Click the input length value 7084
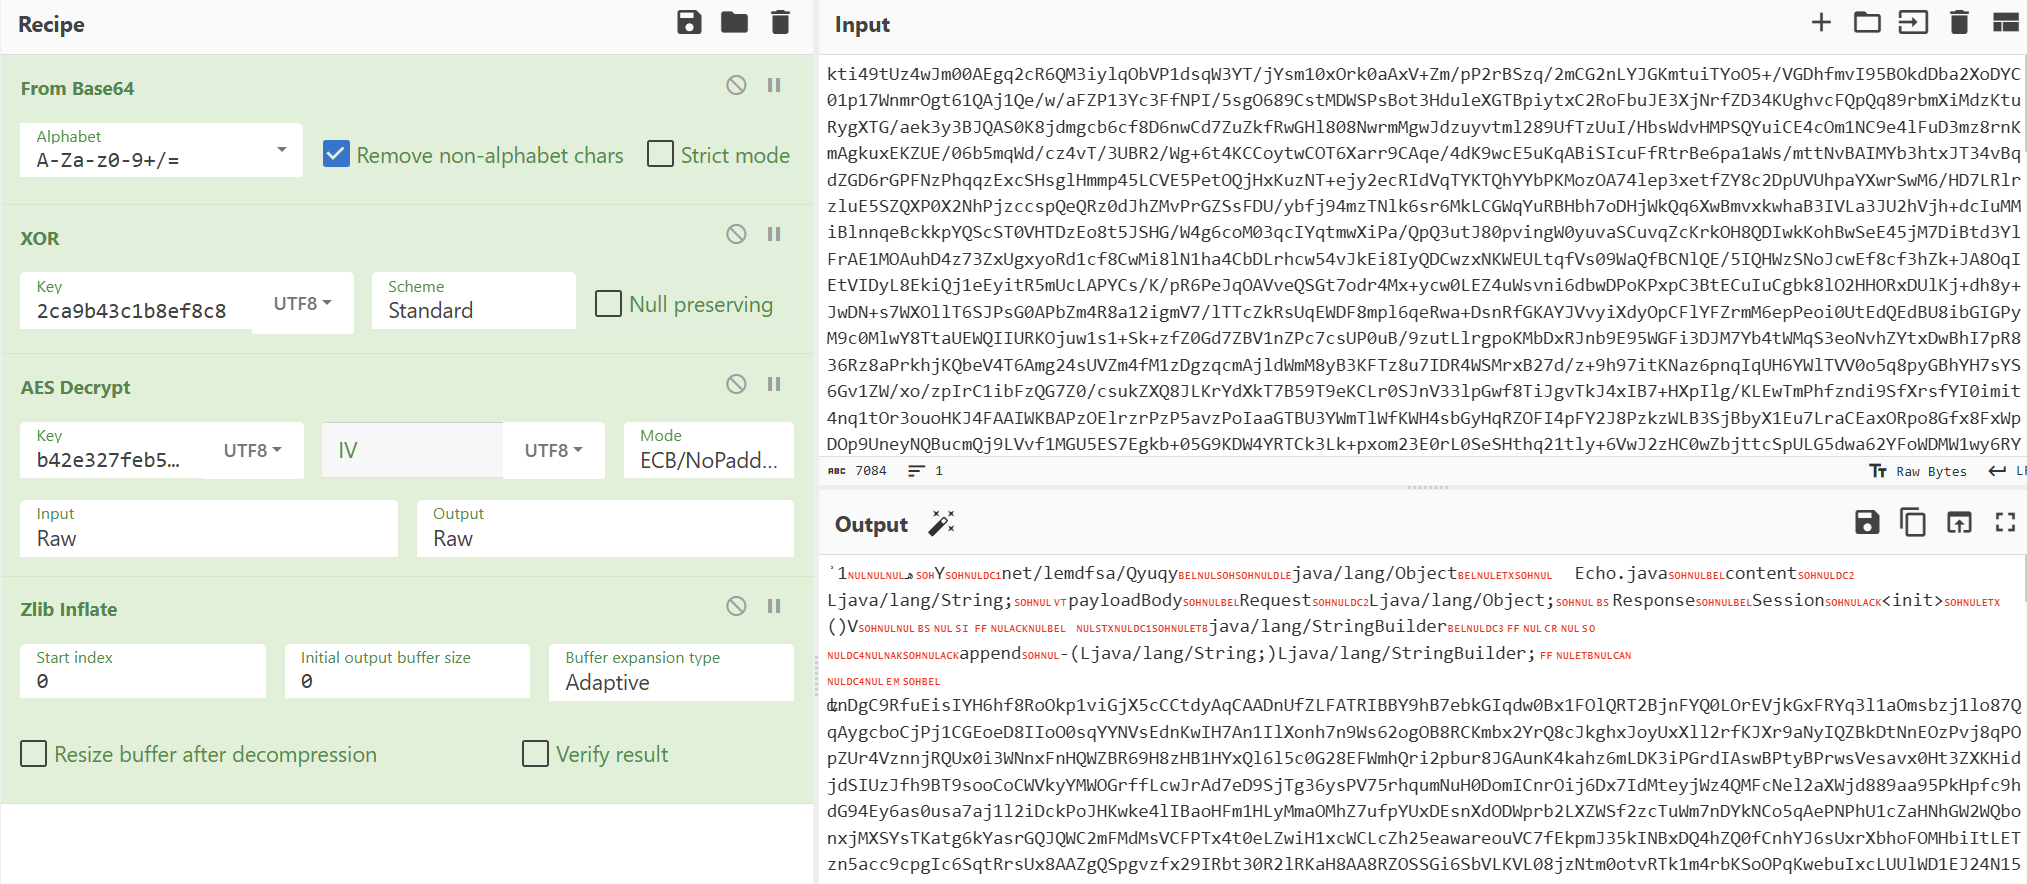This screenshot has width=2027, height=884. point(870,471)
